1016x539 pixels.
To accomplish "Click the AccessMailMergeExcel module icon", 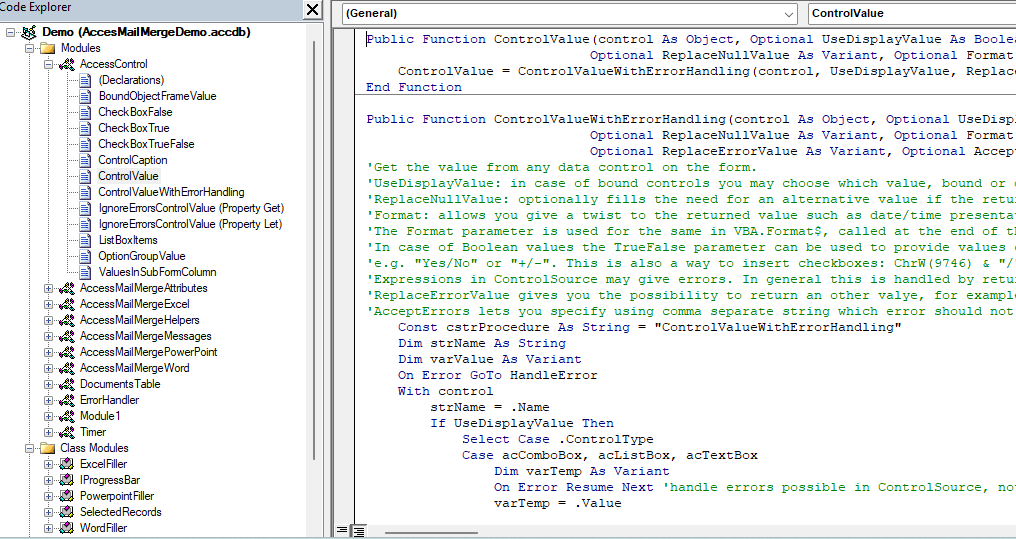I will pyautogui.click(x=66, y=304).
